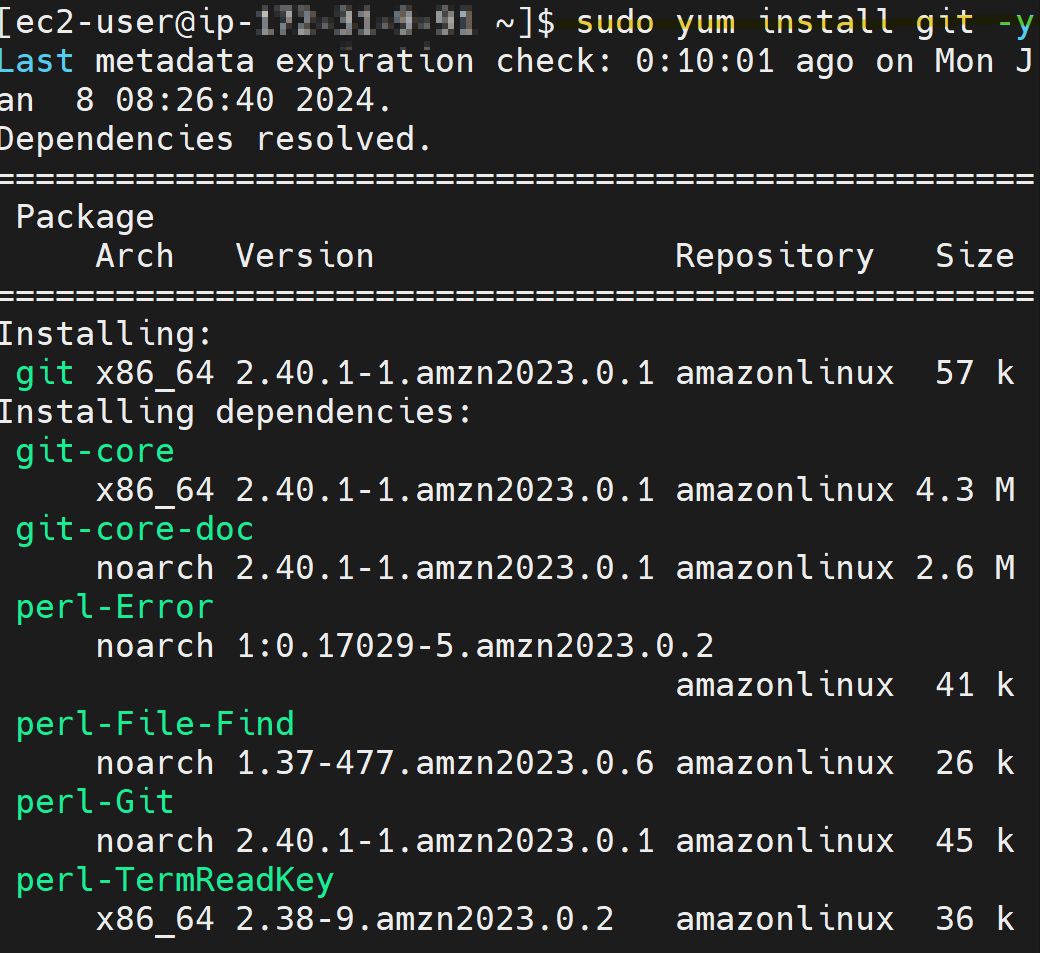
Task: Click the 'Installing dependencies:' heading line
Action: coord(235,413)
